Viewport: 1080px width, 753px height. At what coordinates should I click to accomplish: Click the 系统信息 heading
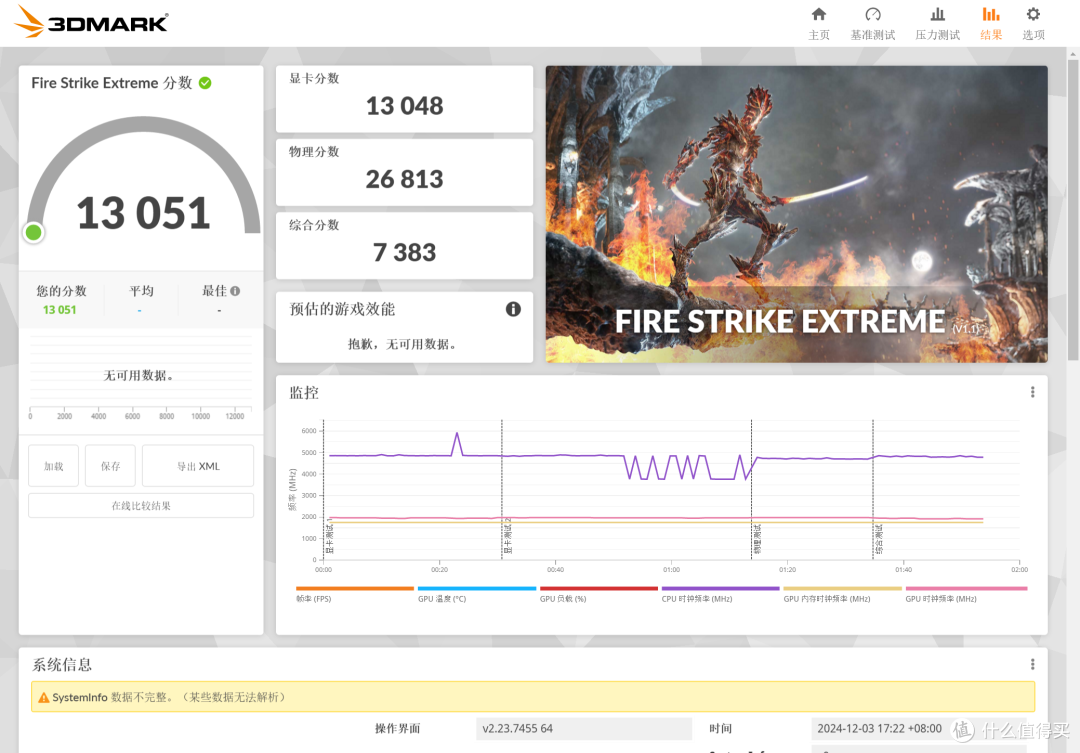tap(62, 665)
